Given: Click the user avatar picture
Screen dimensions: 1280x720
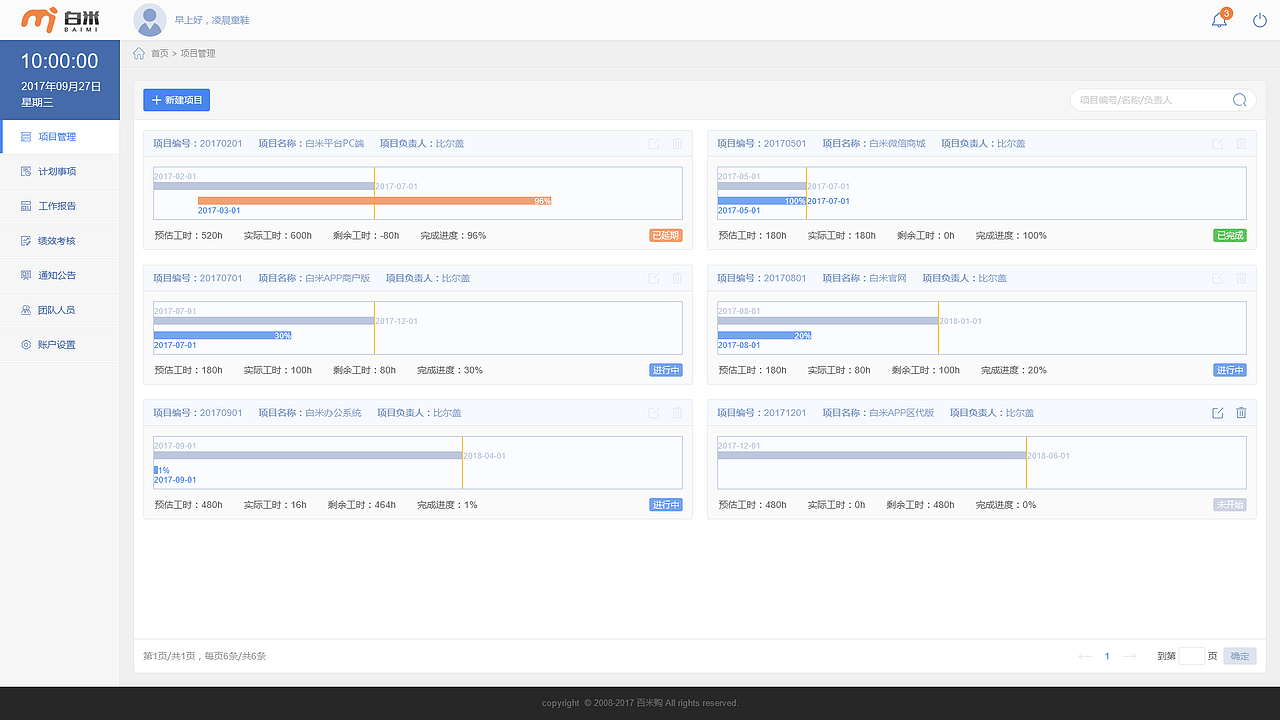Looking at the screenshot, I should pos(150,20).
